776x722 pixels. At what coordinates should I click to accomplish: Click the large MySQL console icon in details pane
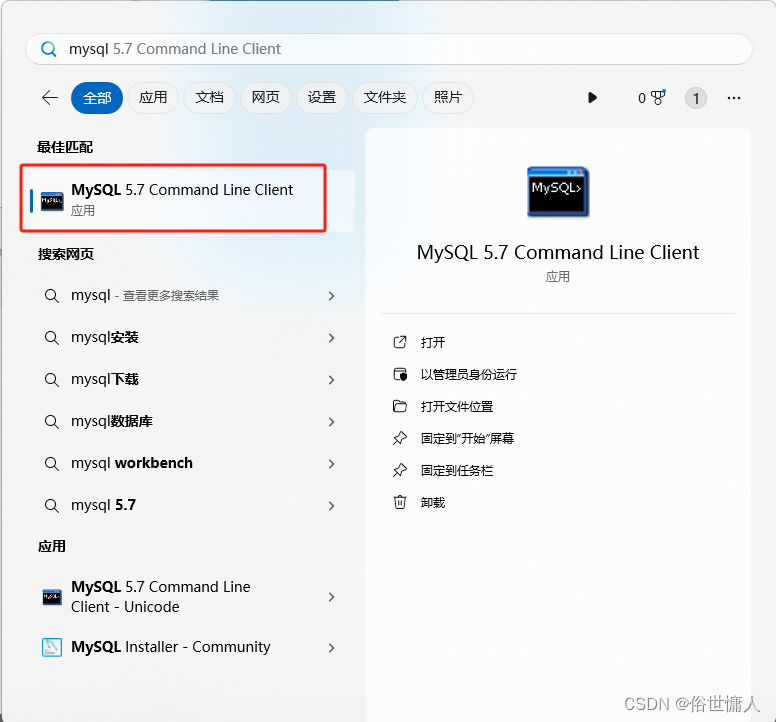click(x=558, y=192)
